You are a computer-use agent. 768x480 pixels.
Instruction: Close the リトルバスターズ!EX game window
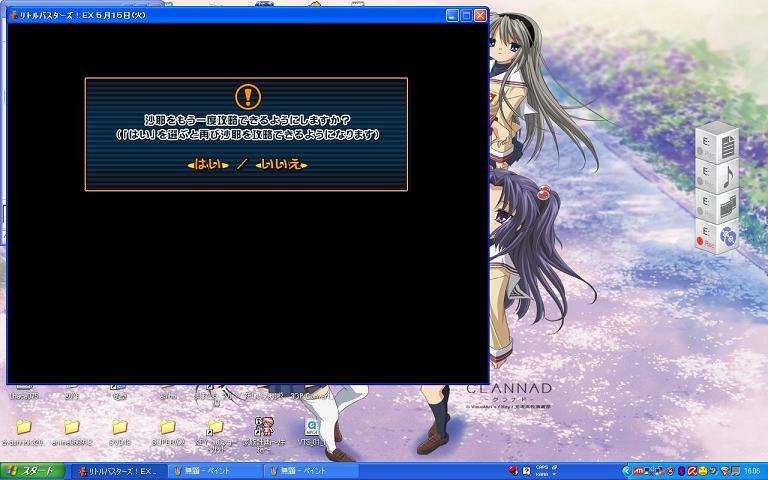point(480,15)
